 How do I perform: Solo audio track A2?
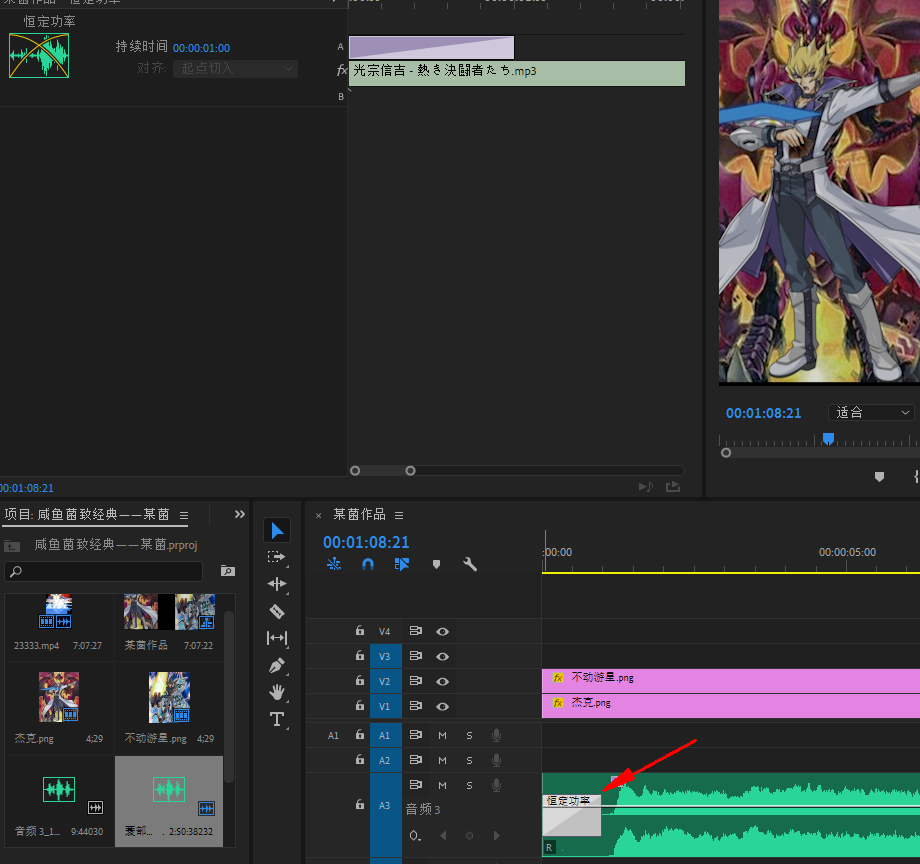click(469, 761)
